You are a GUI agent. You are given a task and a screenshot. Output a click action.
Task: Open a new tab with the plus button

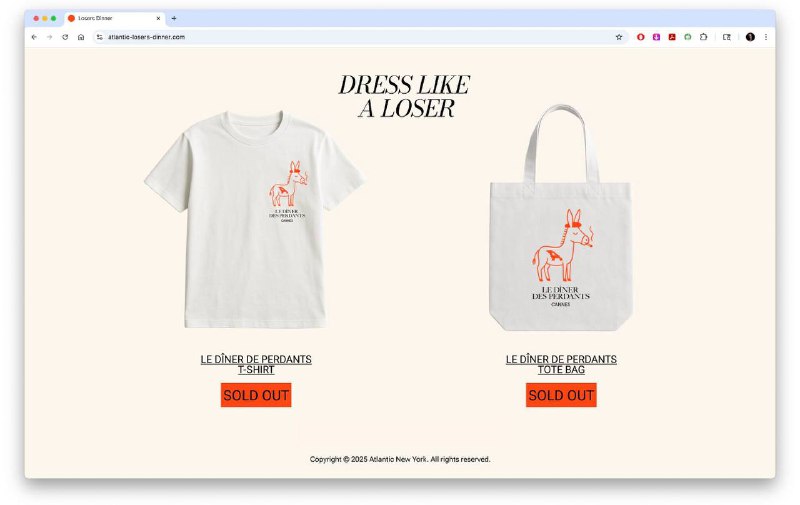coord(174,18)
